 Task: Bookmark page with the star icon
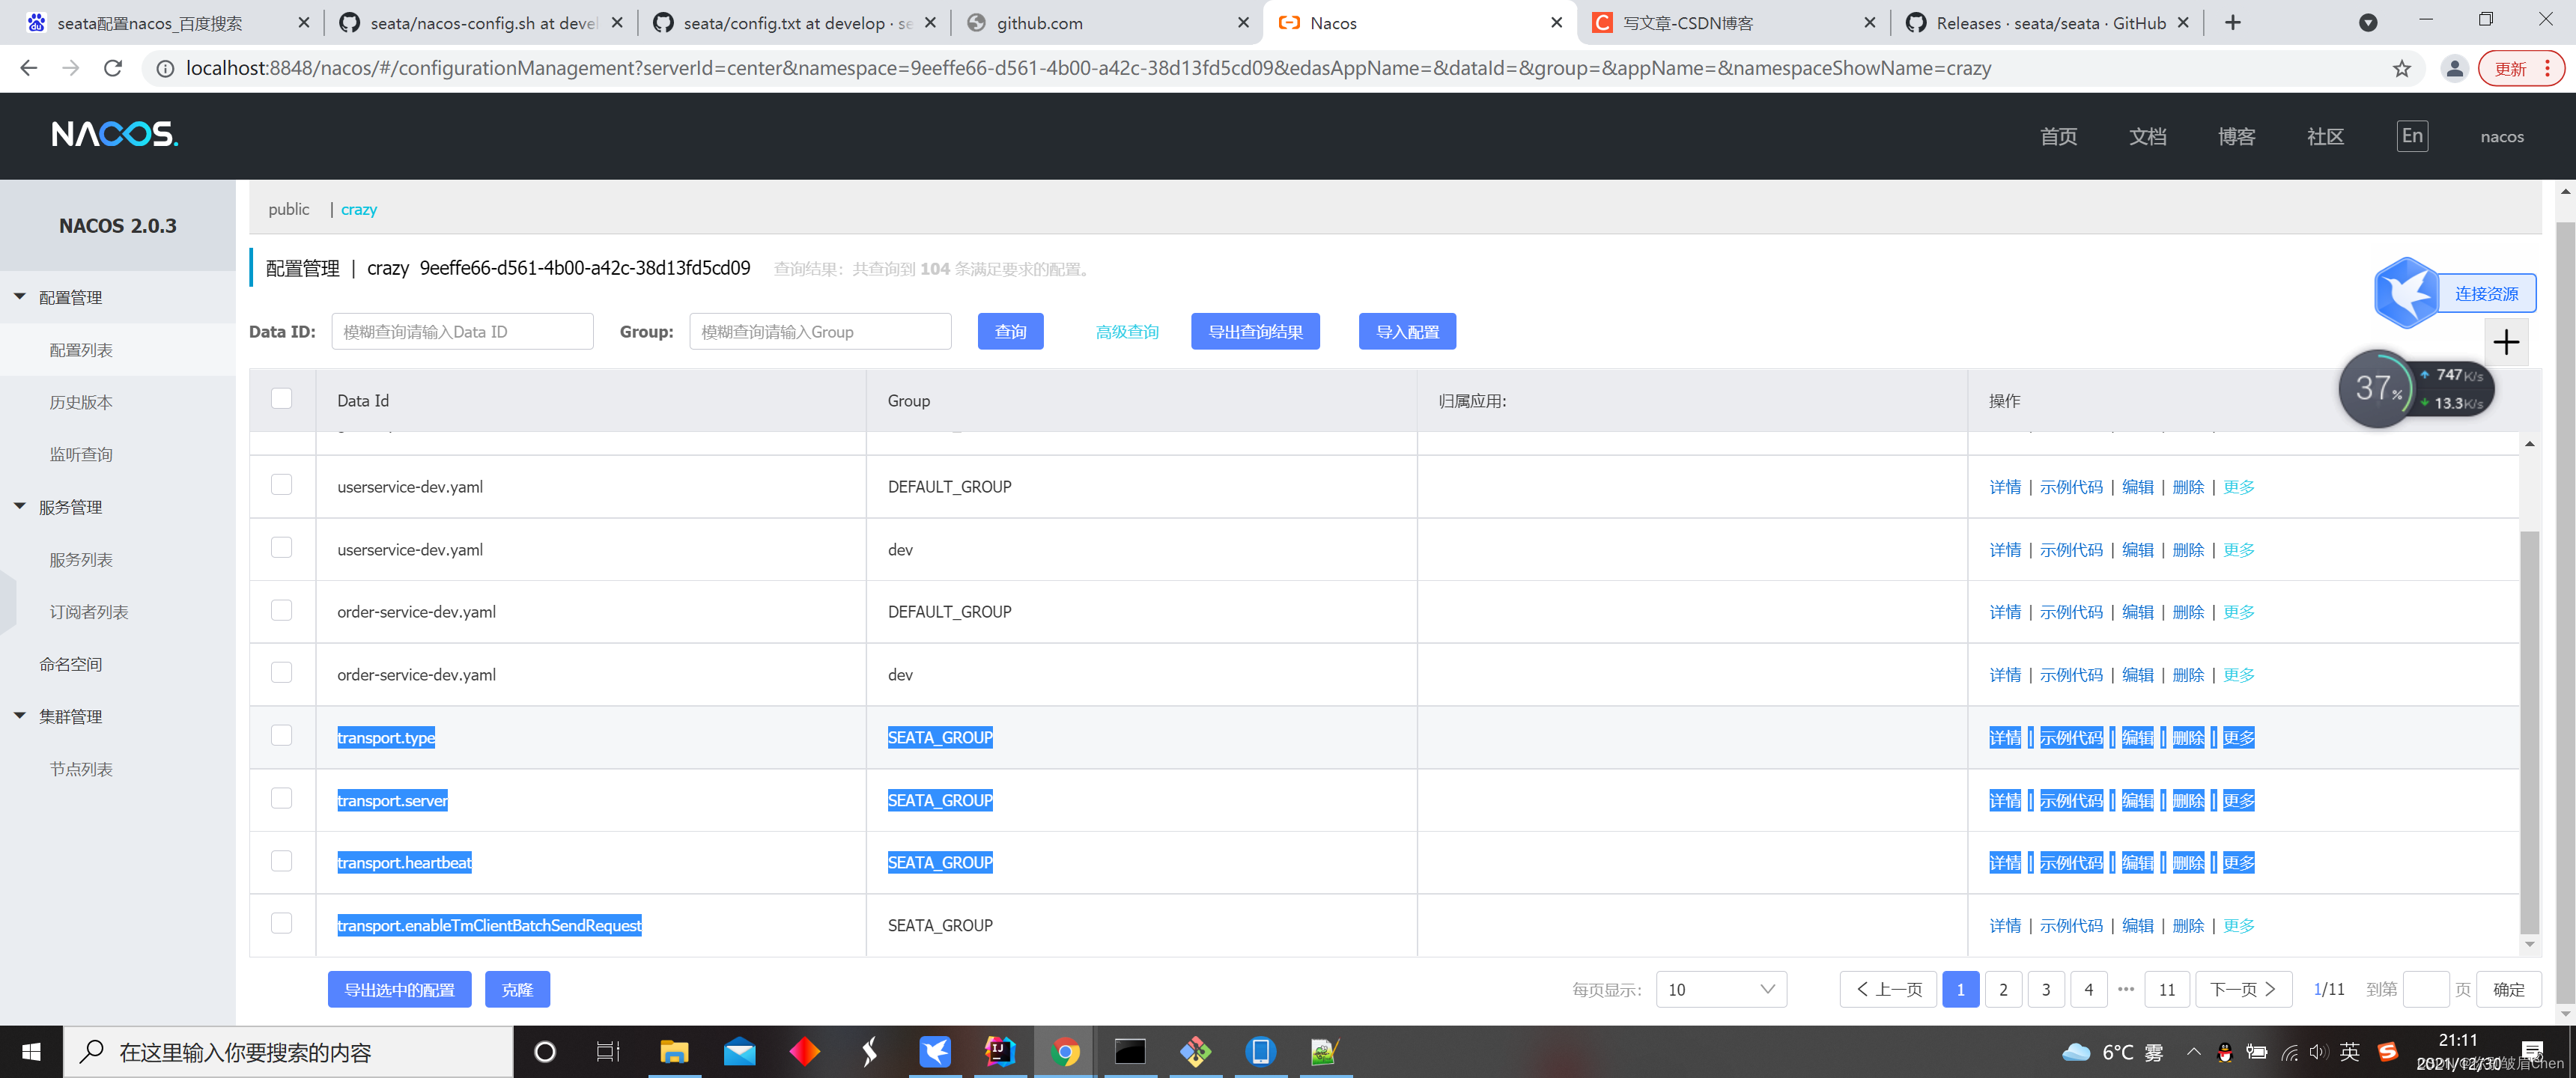coord(2401,68)
